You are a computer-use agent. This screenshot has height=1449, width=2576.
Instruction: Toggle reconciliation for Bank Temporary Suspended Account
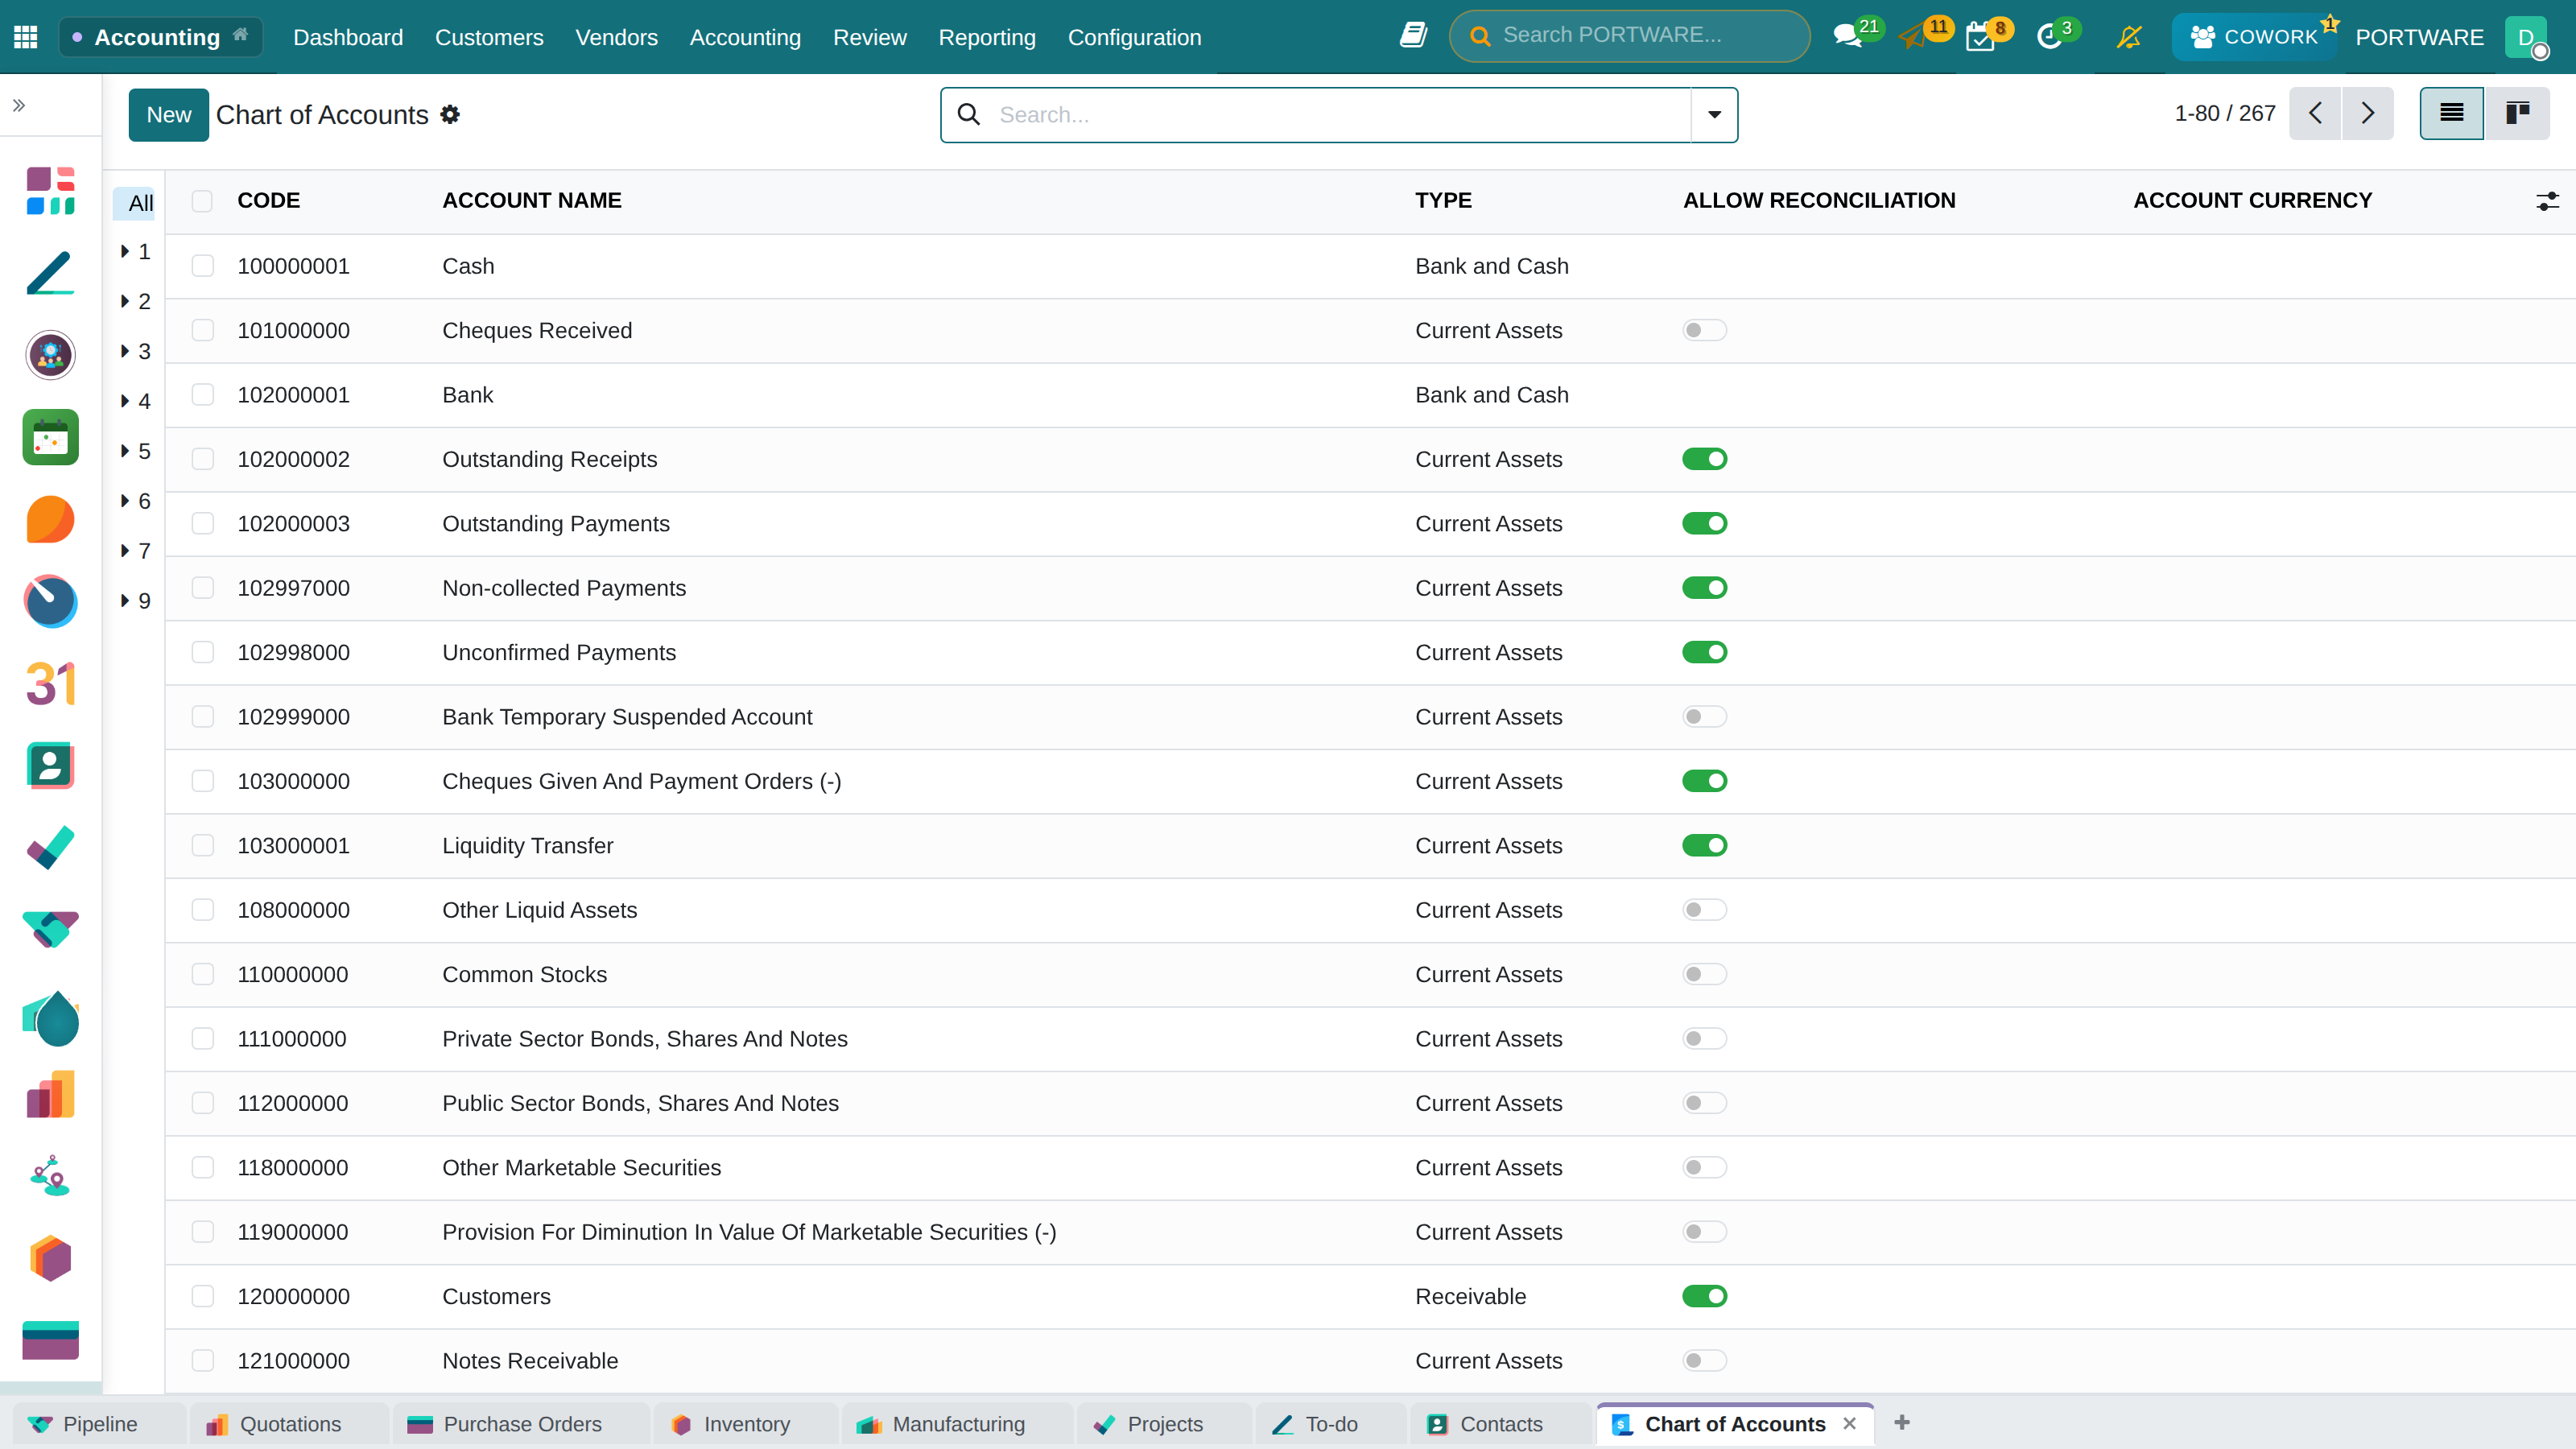point(1704,717)
